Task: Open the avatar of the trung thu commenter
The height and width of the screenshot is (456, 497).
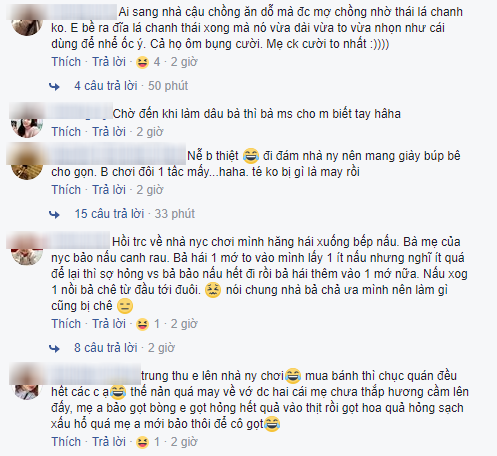Action: pos(27,384)
